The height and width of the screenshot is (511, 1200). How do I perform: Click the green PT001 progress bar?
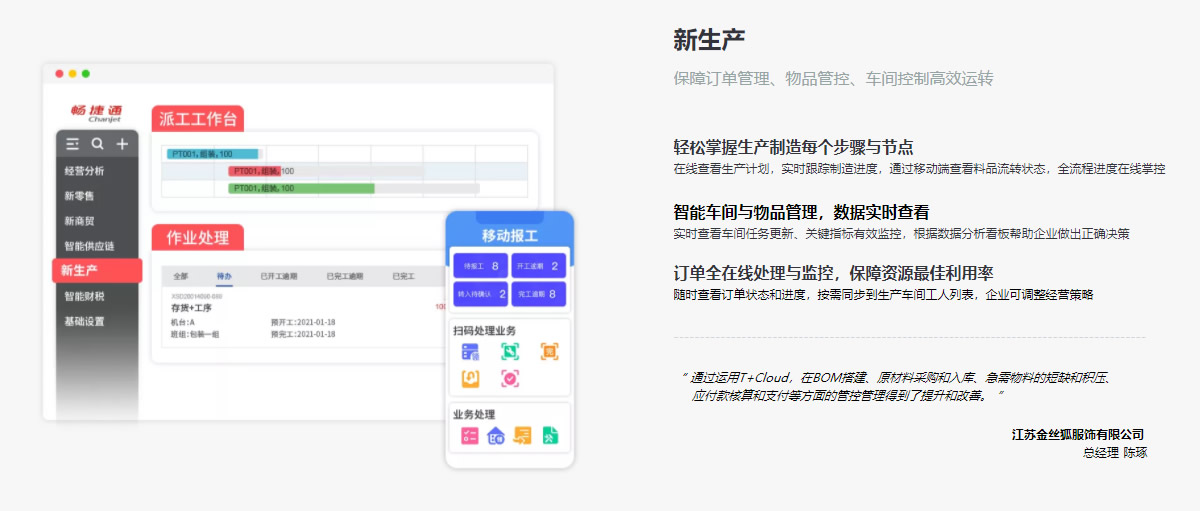point(301,187)
